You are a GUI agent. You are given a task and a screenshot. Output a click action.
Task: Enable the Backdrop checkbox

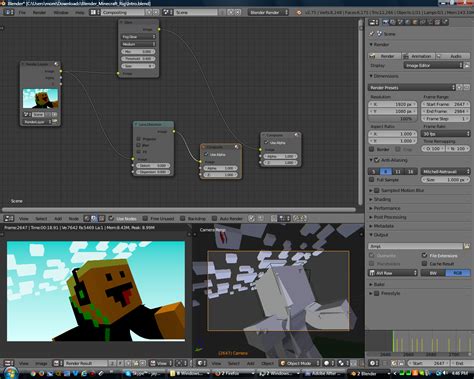tap(182, 218)
